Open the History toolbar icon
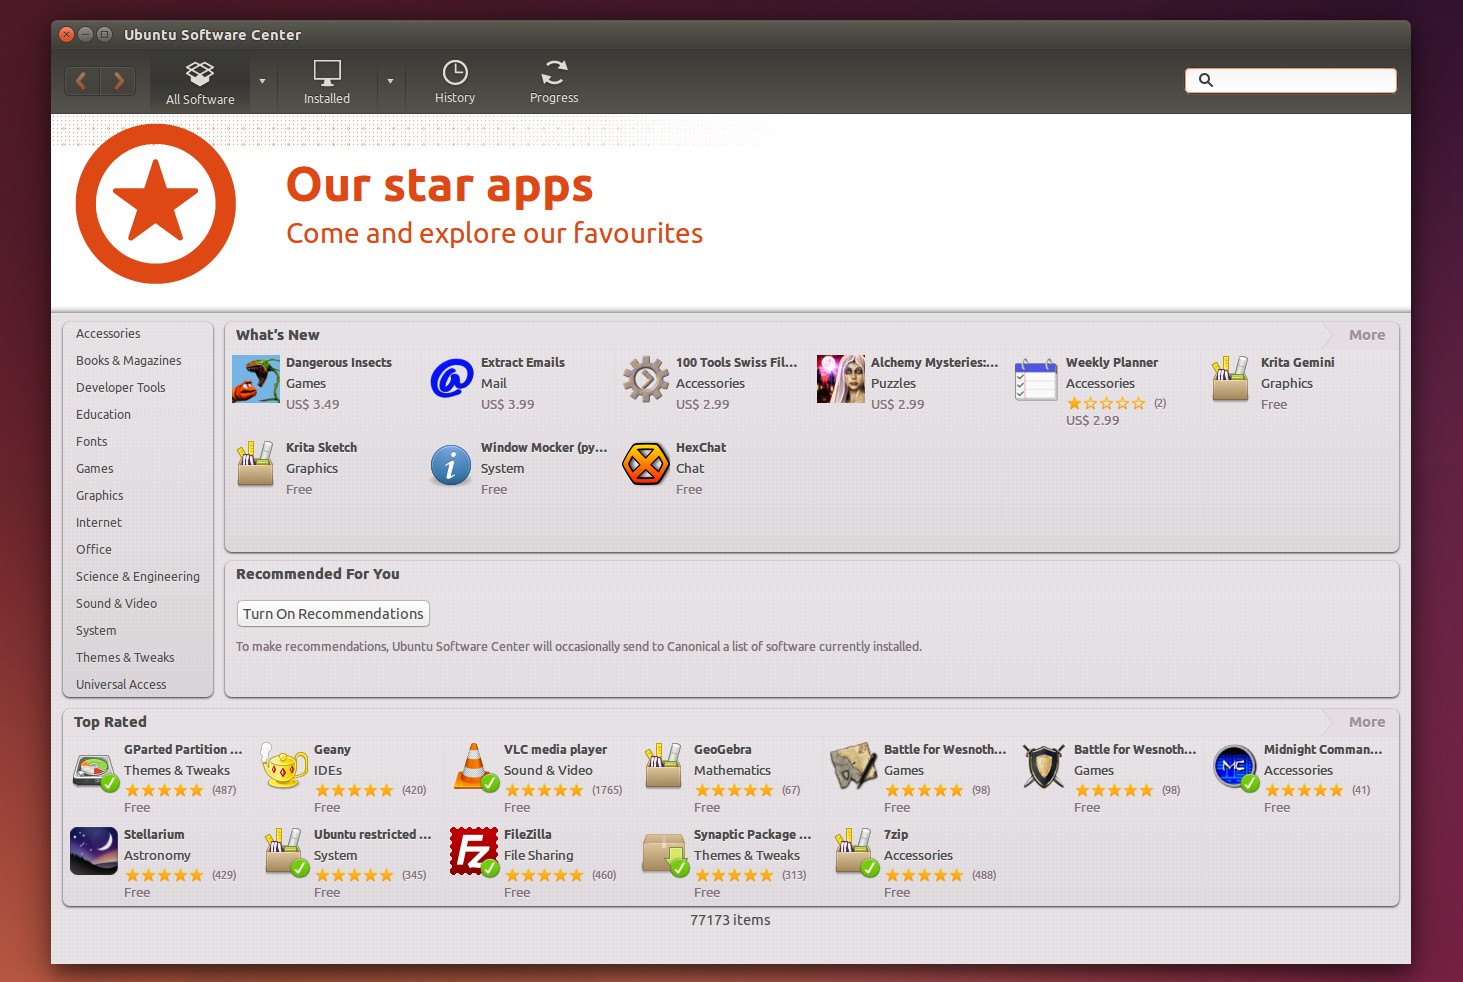Image resolution: width=1463 pixels, height=982 pixels. pos(455,80)
